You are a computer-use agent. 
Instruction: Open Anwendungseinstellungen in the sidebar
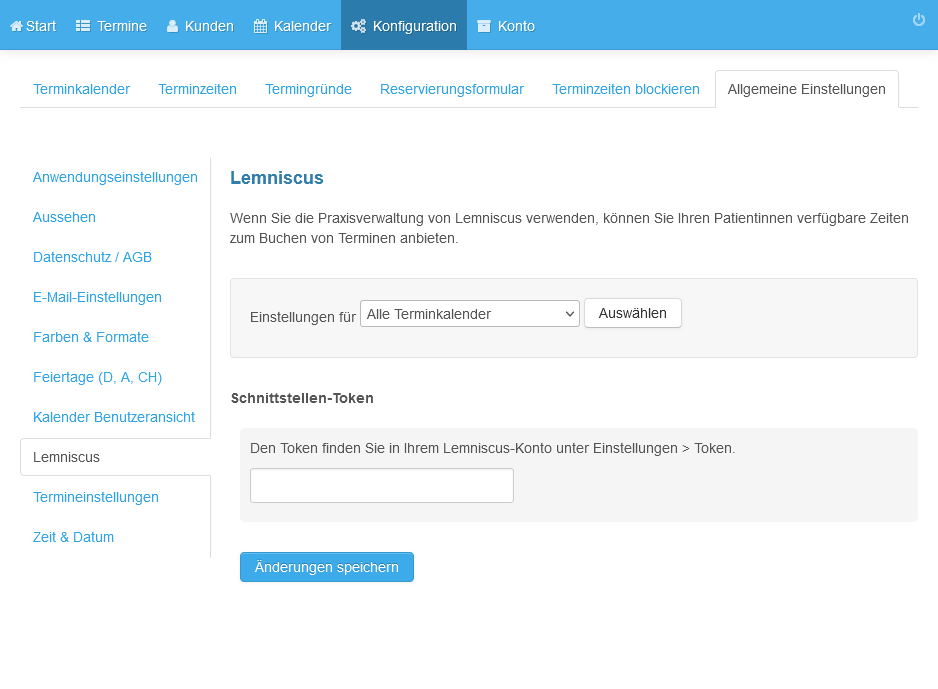tap(115, 177)
